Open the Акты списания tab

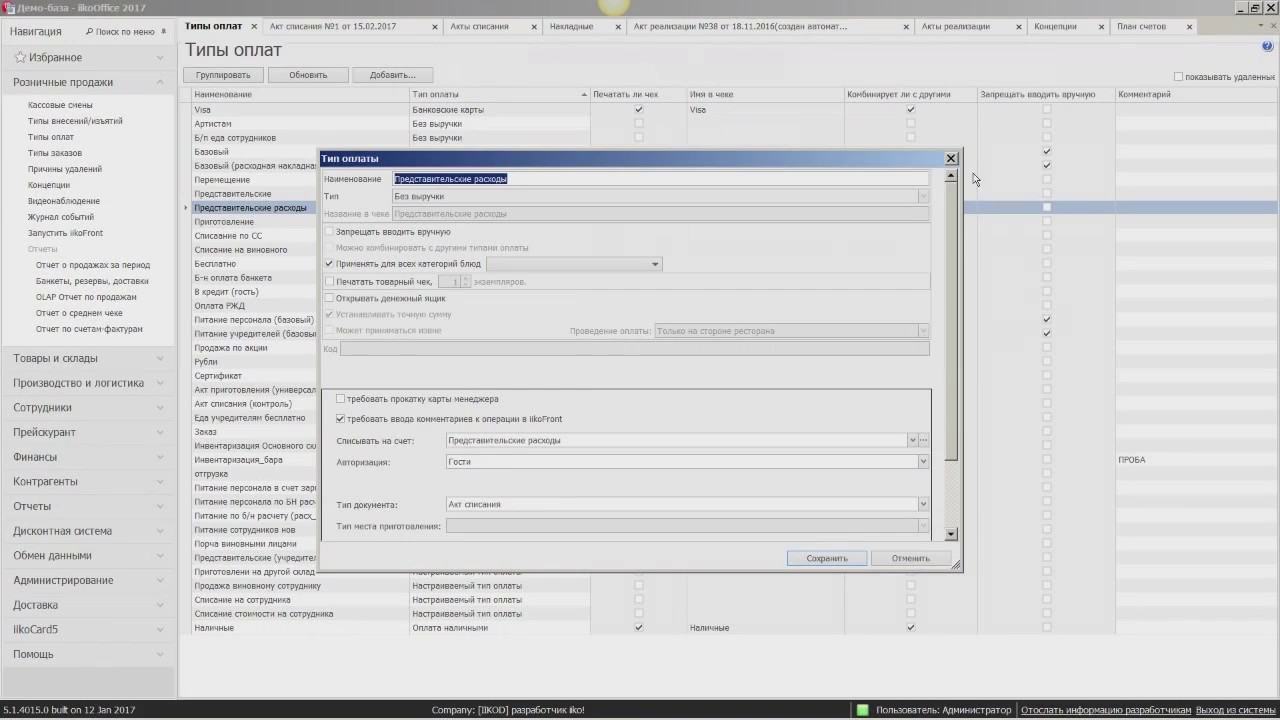pyautogui.click(x=479, y=27)
